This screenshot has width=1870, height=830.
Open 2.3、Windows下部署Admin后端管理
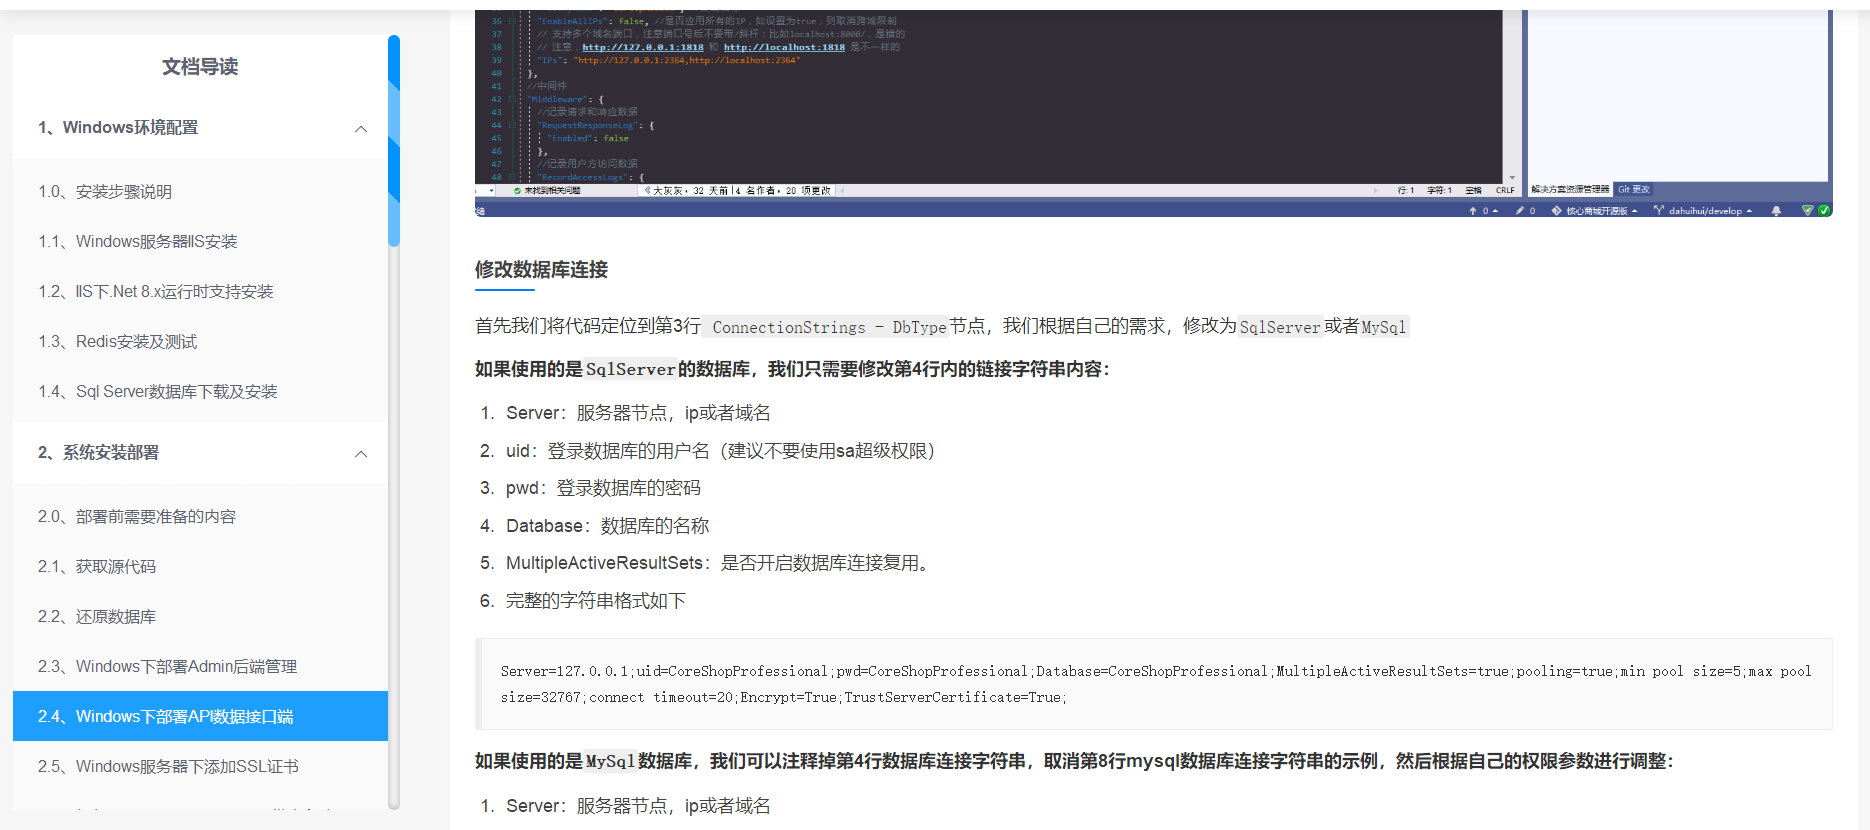click(x=168, y=666)
